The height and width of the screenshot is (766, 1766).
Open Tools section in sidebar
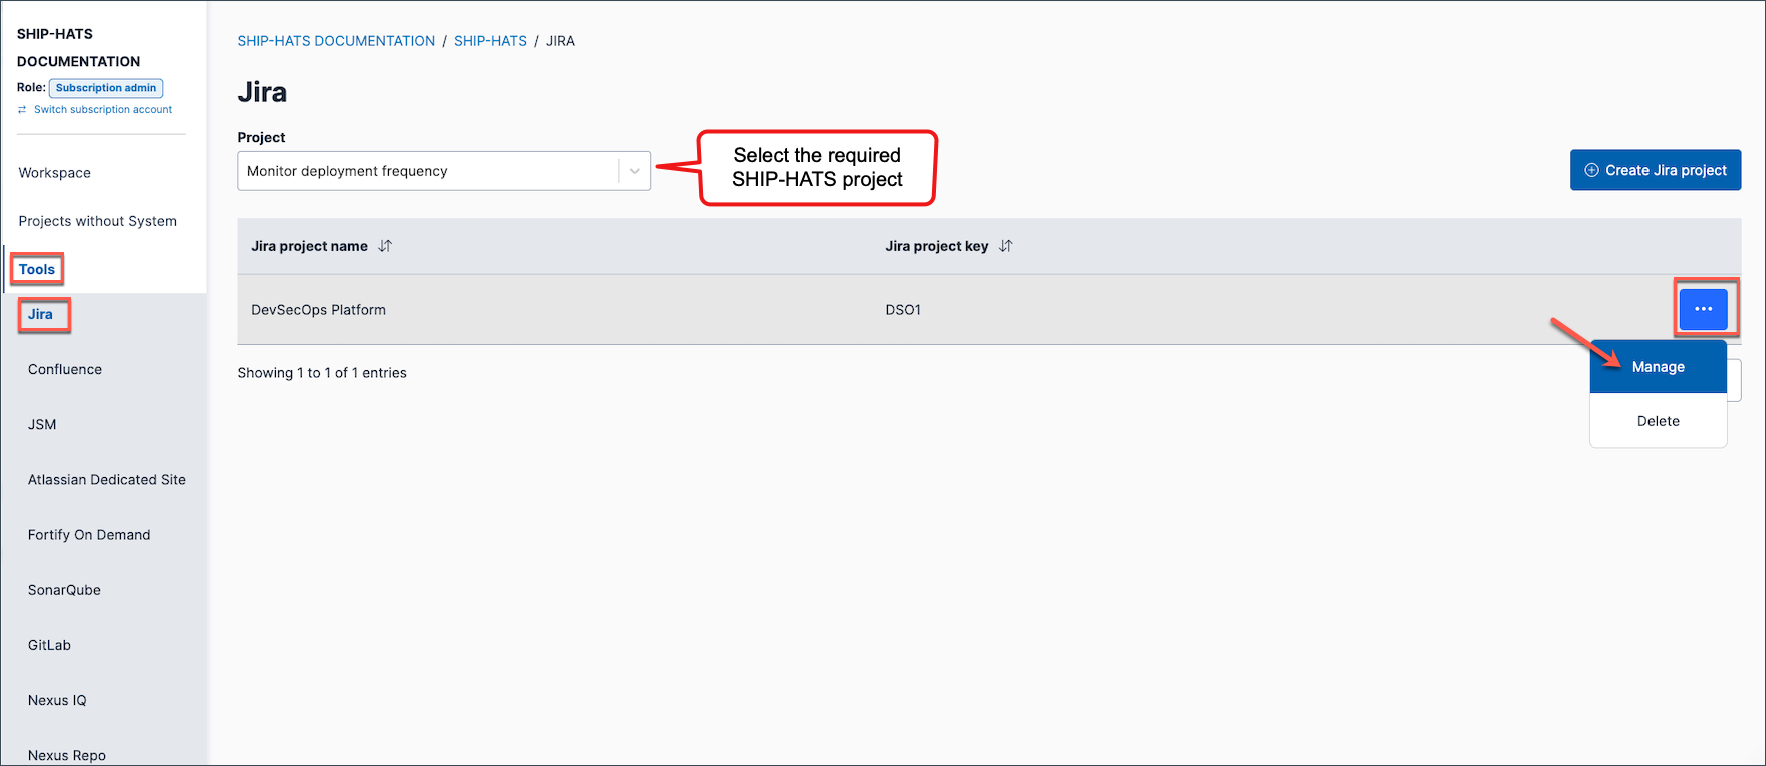coord(37,269)
